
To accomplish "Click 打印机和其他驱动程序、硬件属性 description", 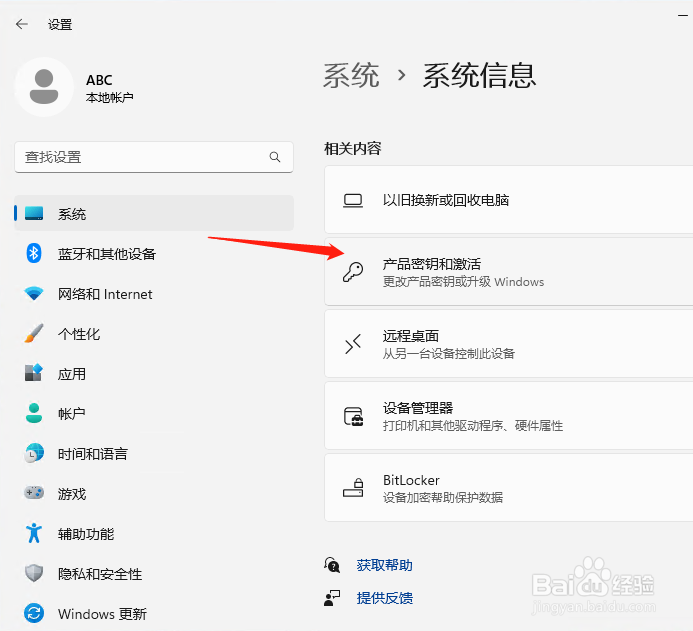I will tap(473, 426).
